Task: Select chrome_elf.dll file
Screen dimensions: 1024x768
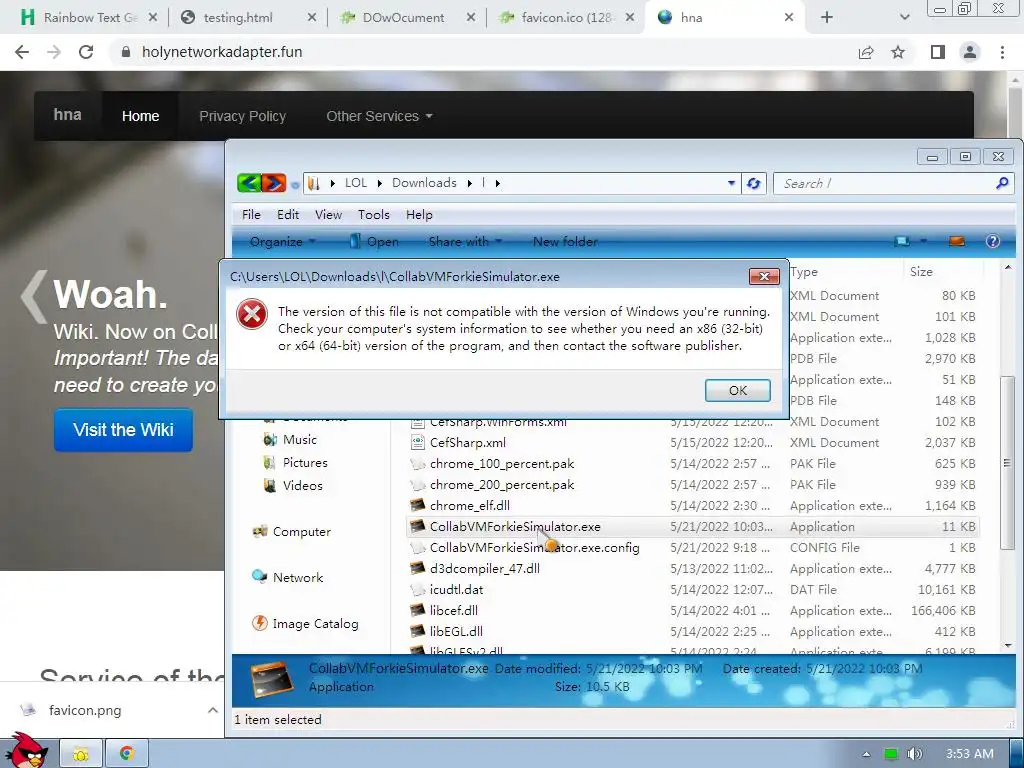Action: pos(470,505)
